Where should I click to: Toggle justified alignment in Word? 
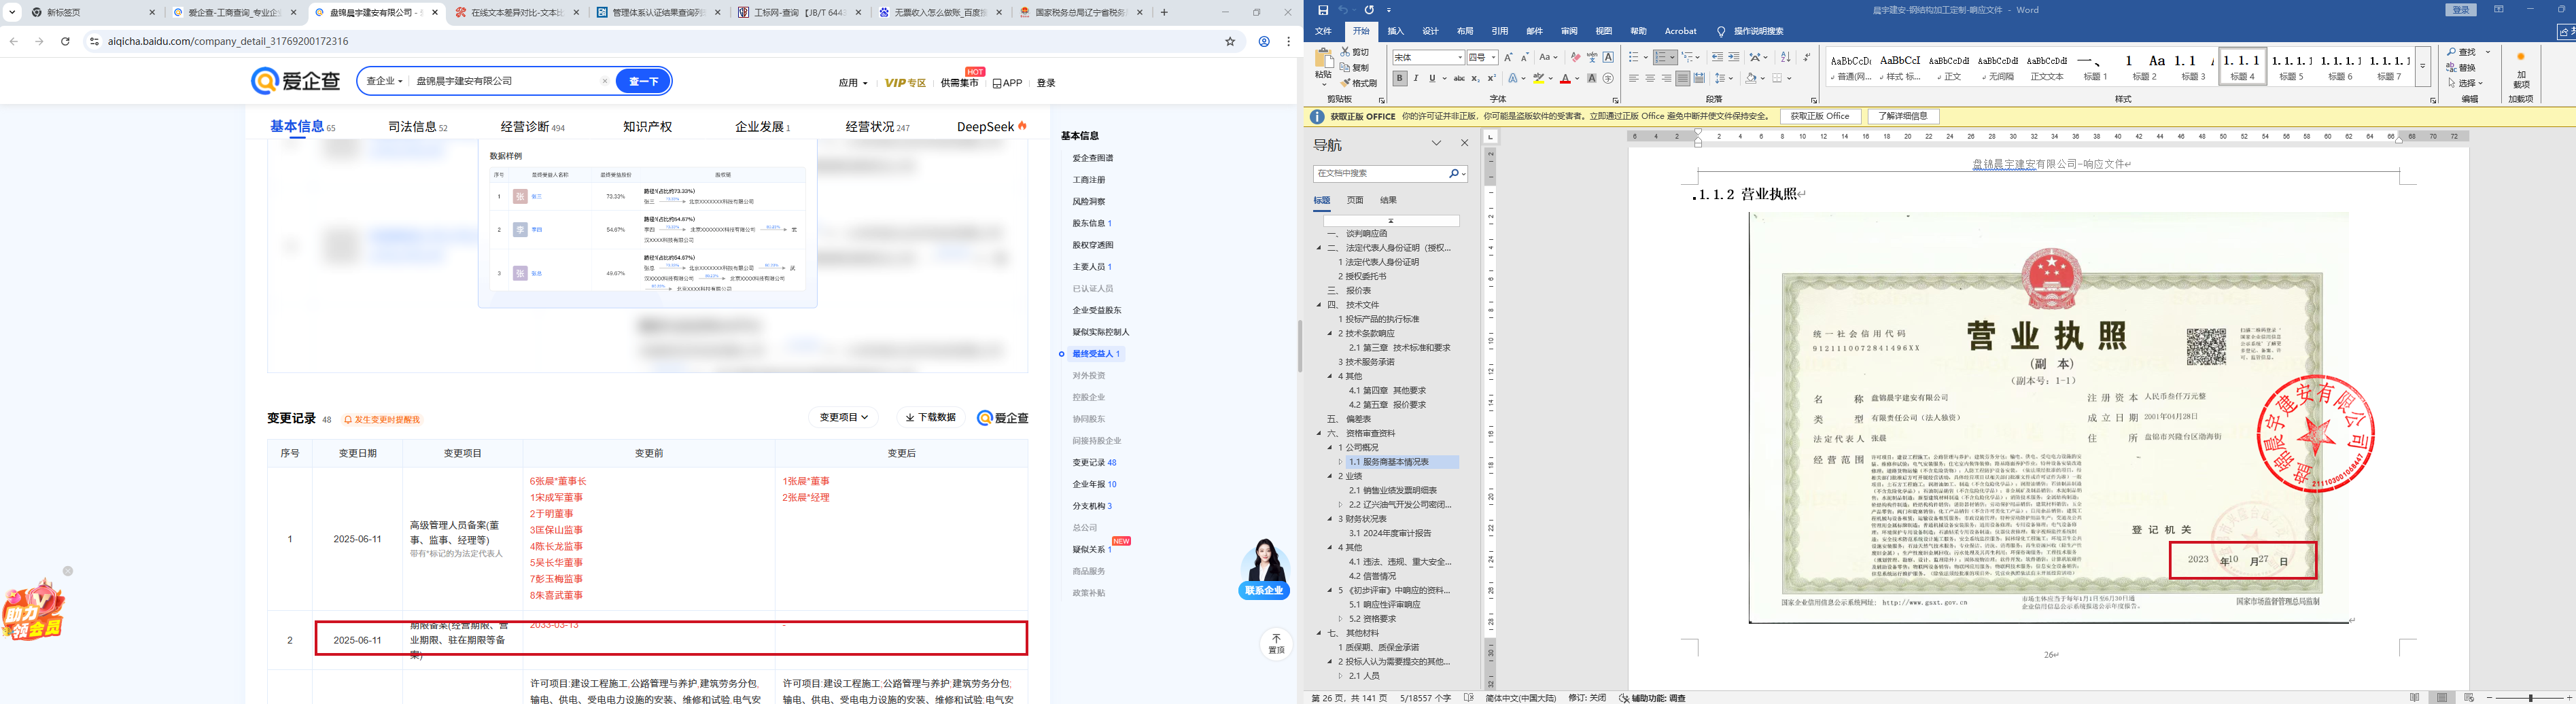(x=1682, y=78)
